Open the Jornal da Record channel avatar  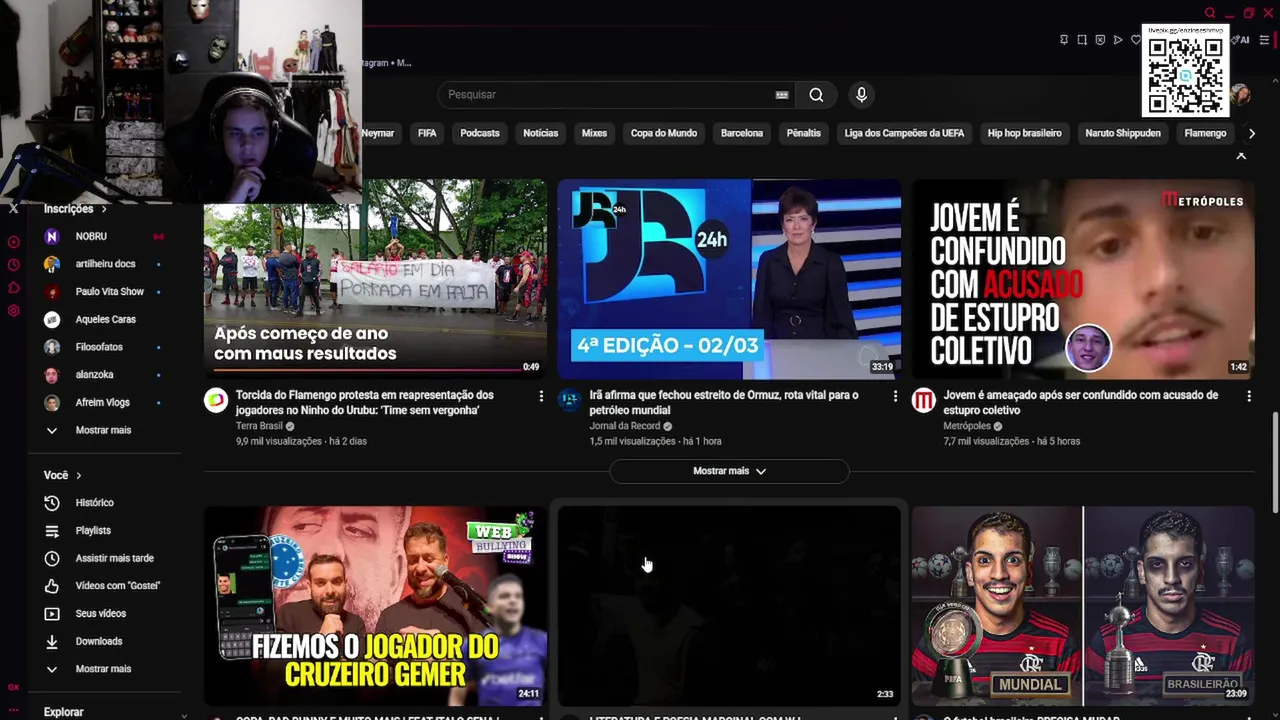pos(569,401)
